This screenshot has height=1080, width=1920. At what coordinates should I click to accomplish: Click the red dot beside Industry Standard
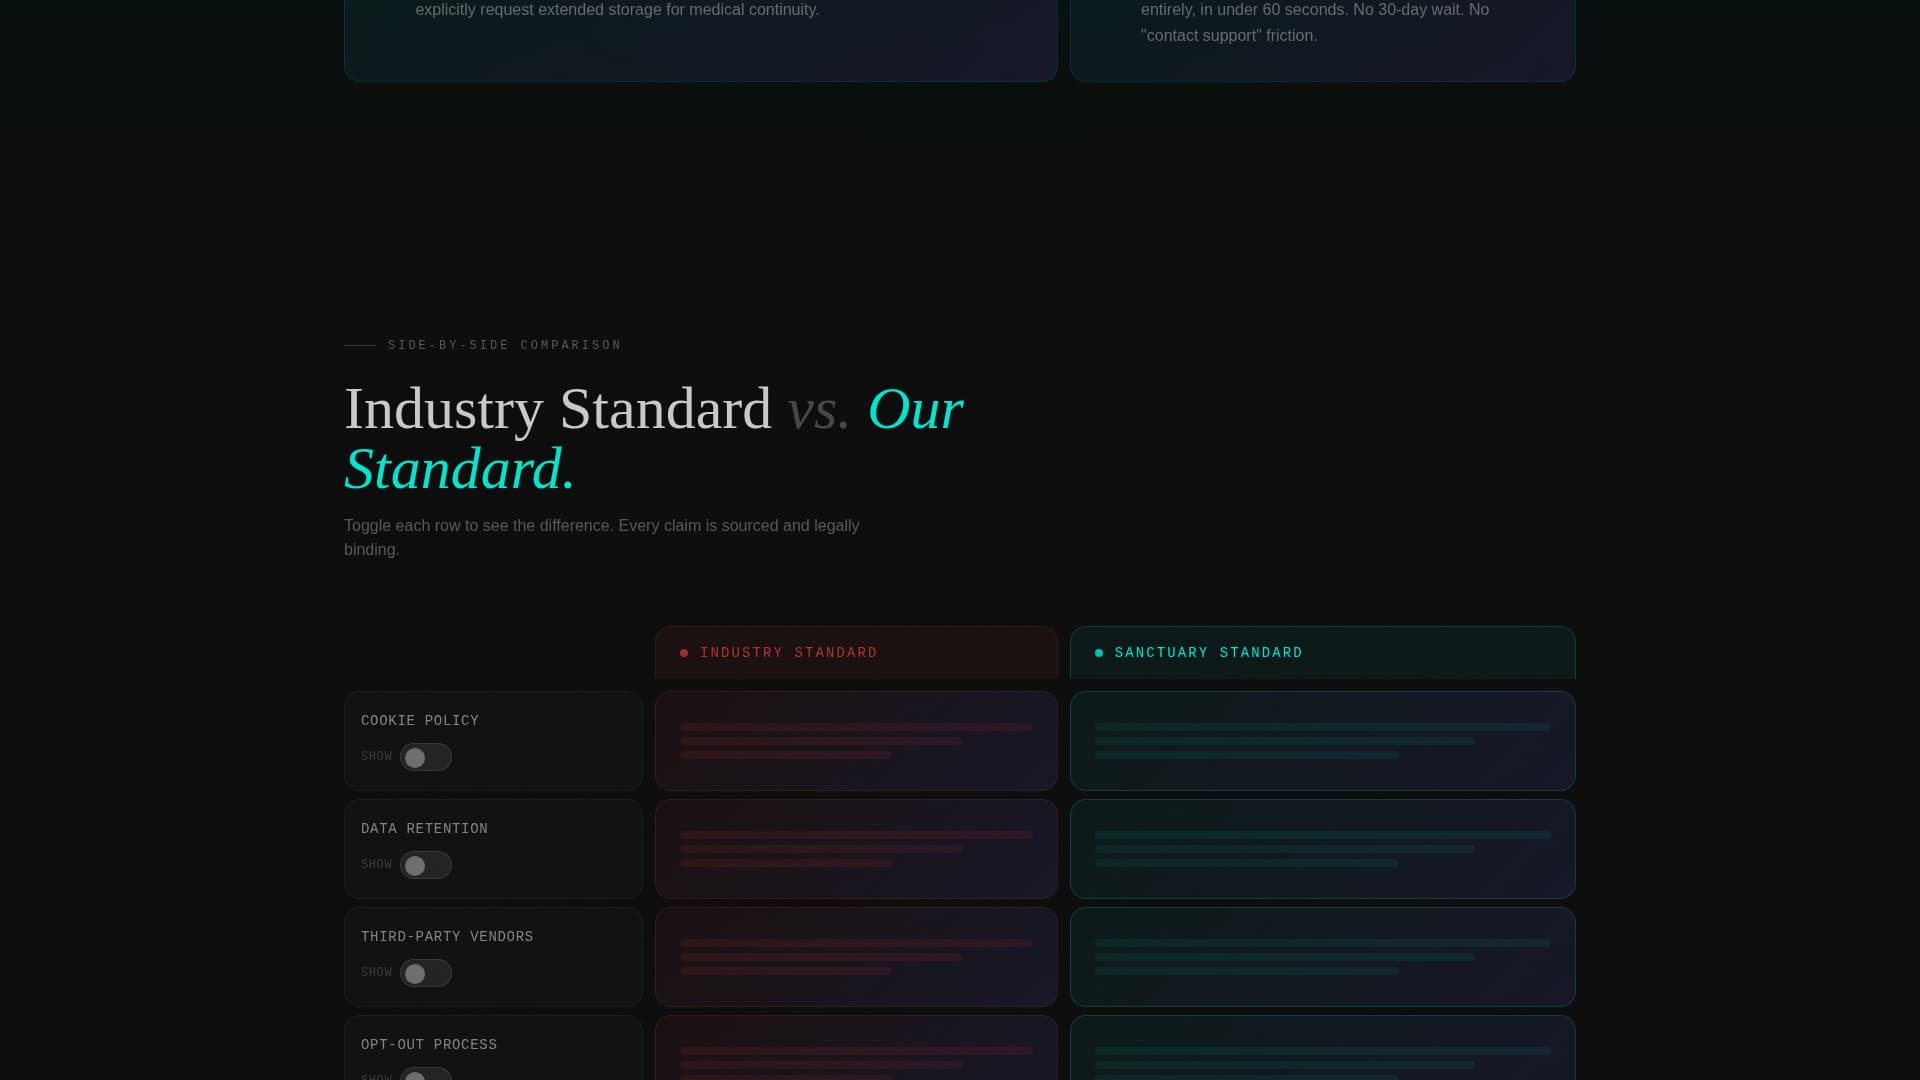pyautogui.click(x=684, y=653)
